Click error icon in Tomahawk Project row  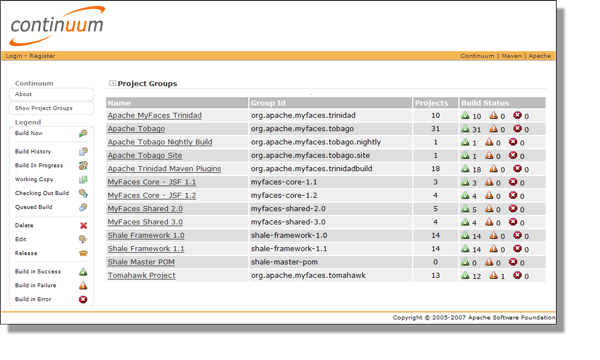[x=517, y=275]
